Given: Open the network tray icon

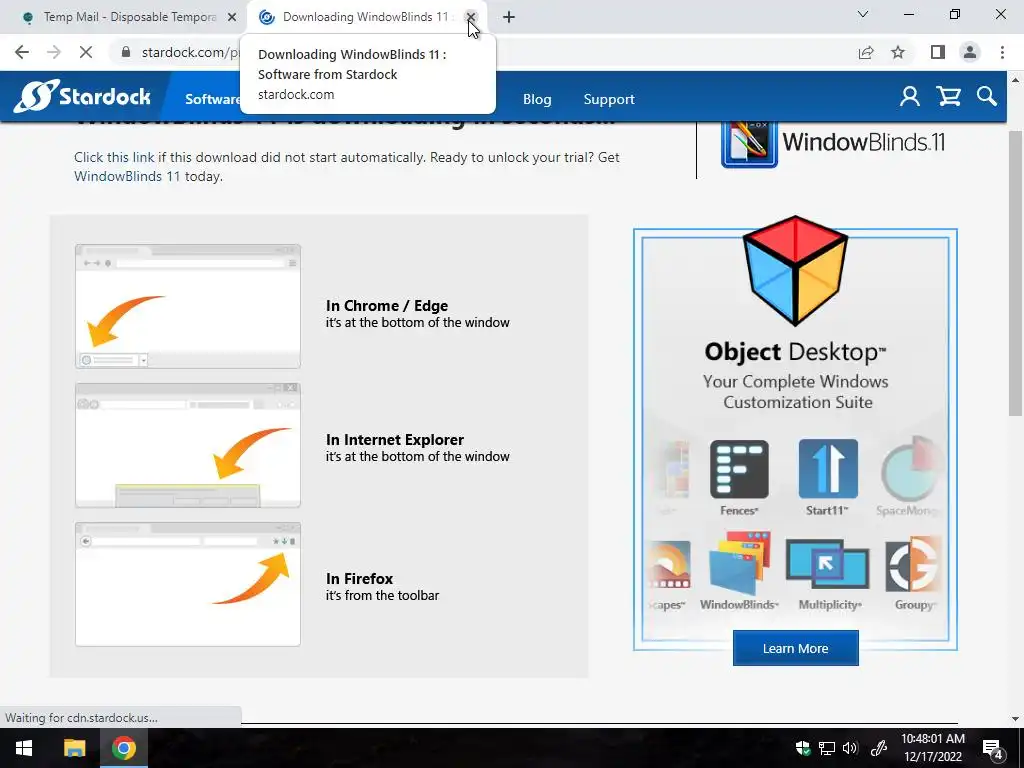Looking at the screenshot, I should click(x=827, y=748).
